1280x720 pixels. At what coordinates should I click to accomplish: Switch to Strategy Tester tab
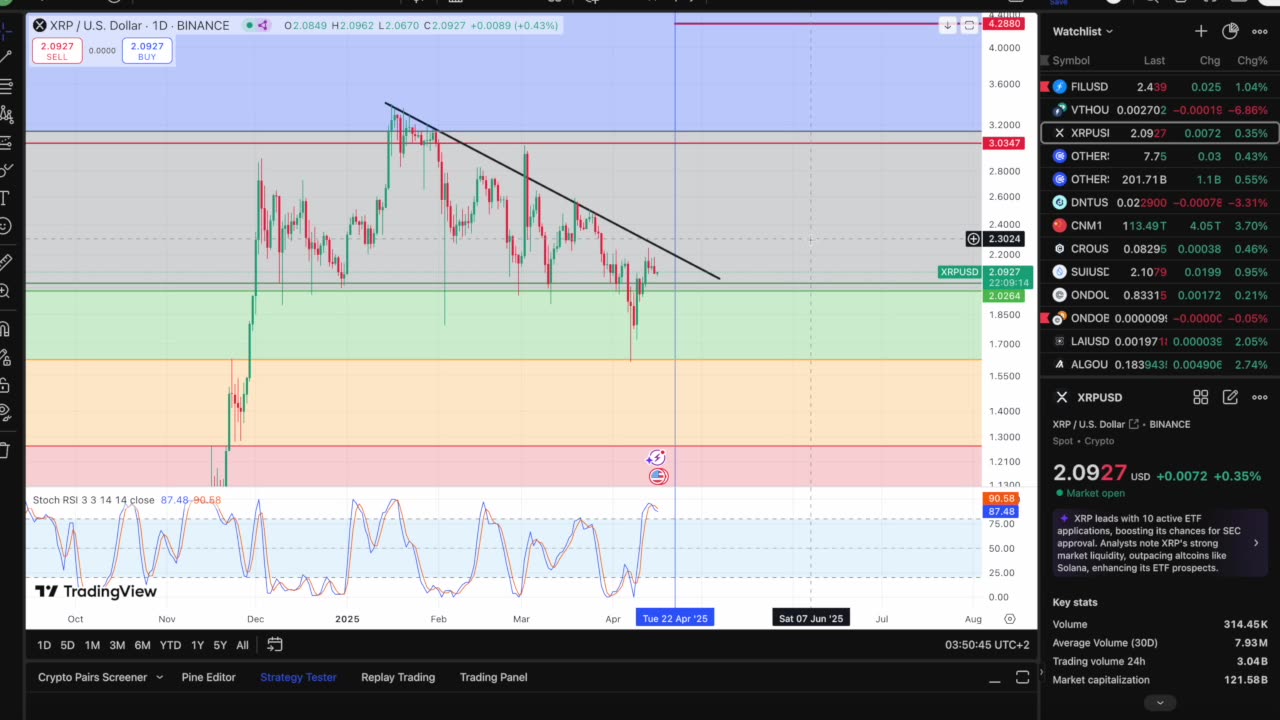click(x=298, y=677)
